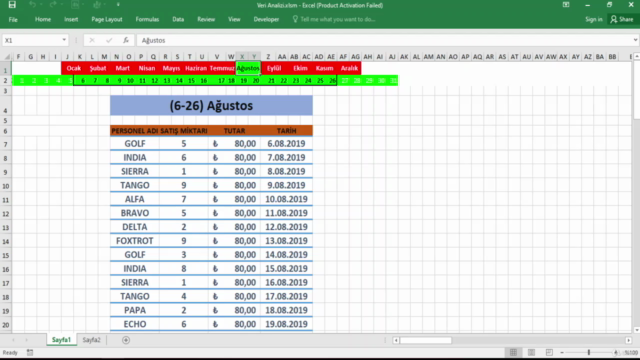Screen dimensions: 640x360
Task: Click vertical scrollbar down arrow
Action: tap(637, 330)
